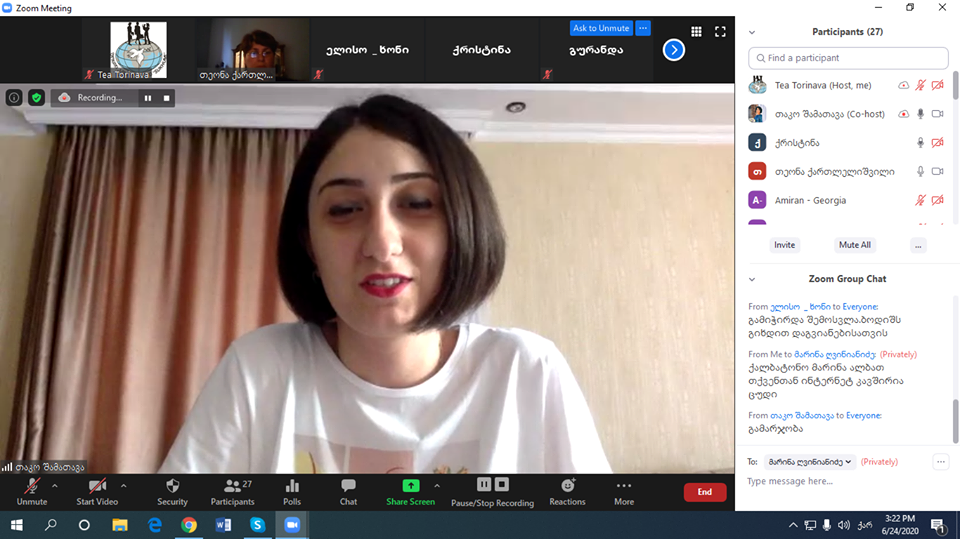960x539 pixels.
Task: Select Amiran - Georgia in the participant list
Action: coord(848,200)
